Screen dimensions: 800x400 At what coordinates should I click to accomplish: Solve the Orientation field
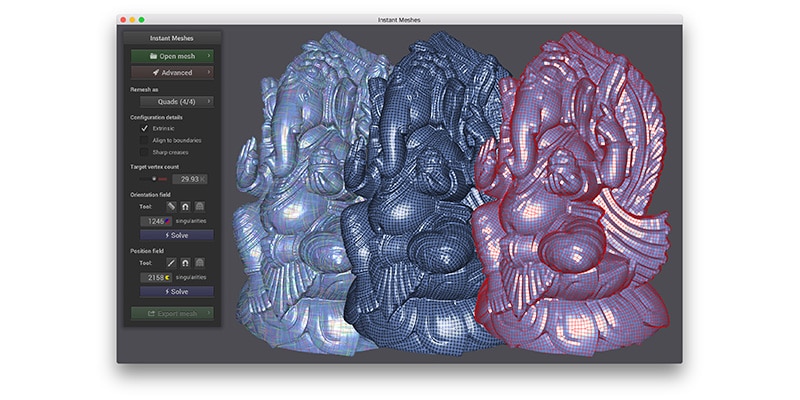pos(176,235)
